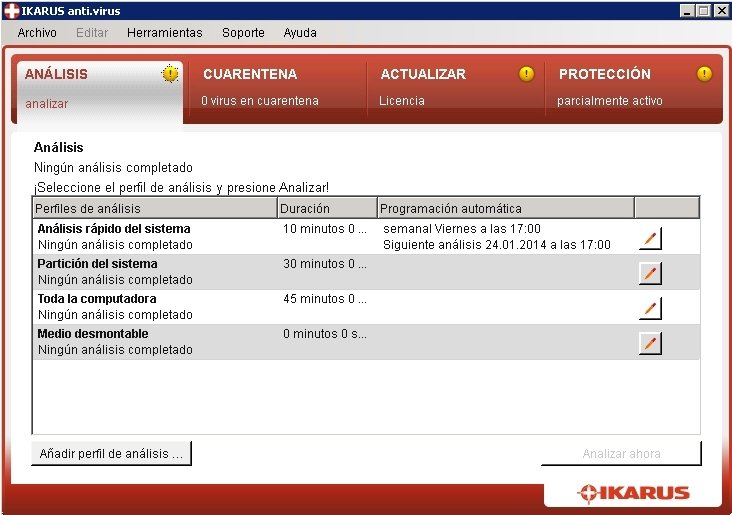This screenshot has height=515, width=732.
Task: Close the IKARUS anti.virus window
Action: [x=721, y=11]
